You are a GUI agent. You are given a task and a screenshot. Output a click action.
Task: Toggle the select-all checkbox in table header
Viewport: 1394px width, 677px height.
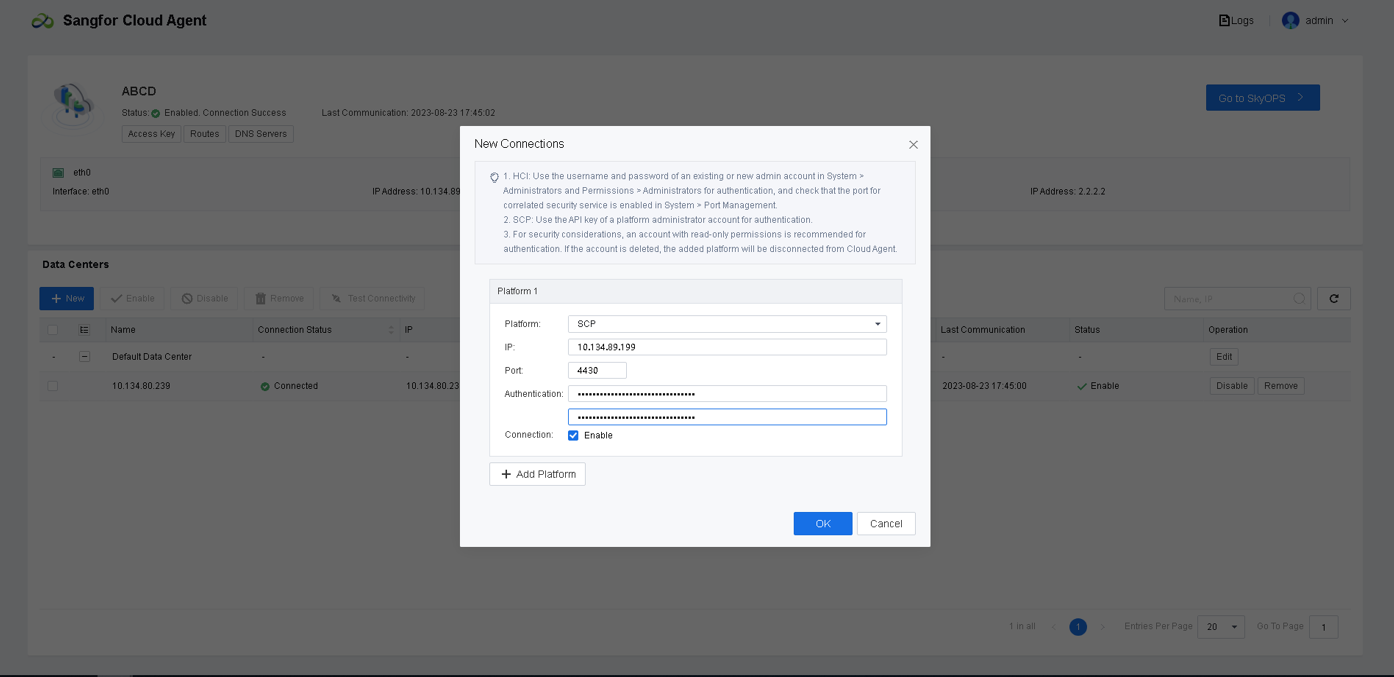[x=53, y=329]
